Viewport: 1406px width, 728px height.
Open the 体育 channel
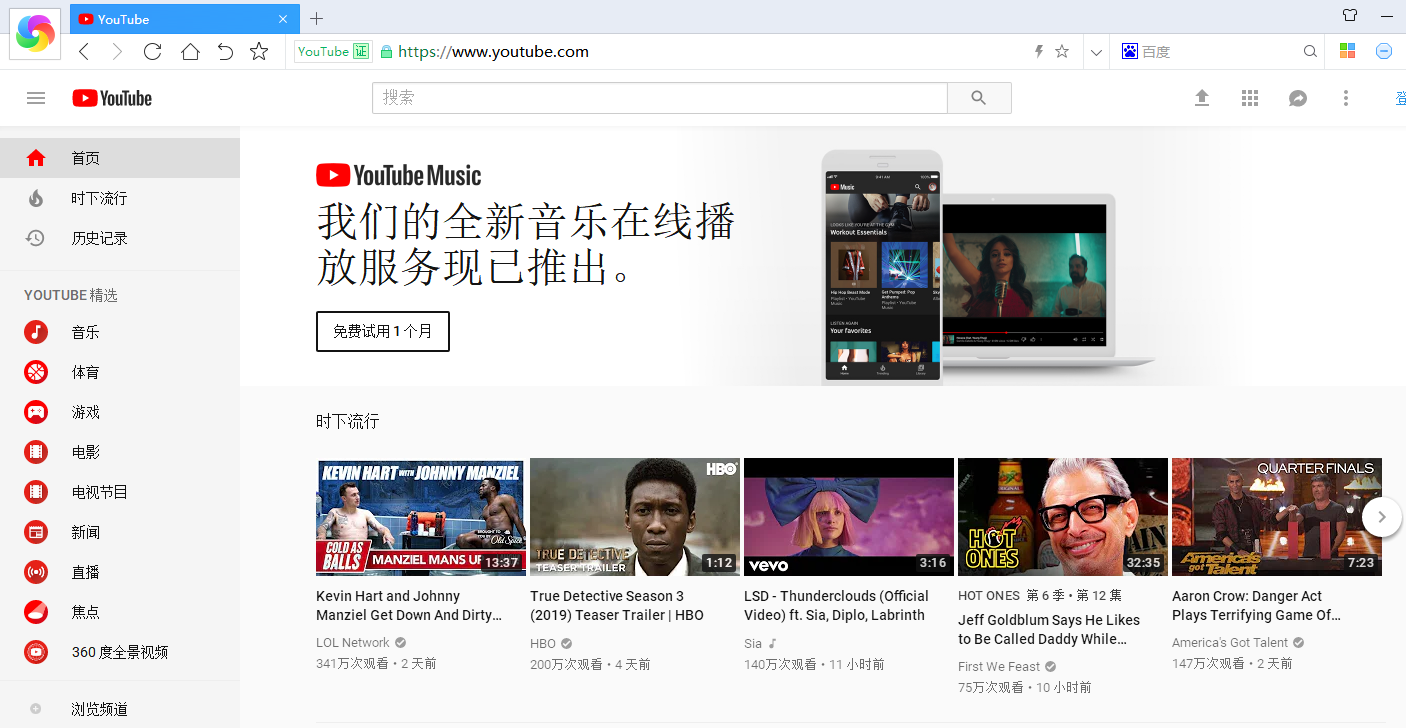coord(120,372)
